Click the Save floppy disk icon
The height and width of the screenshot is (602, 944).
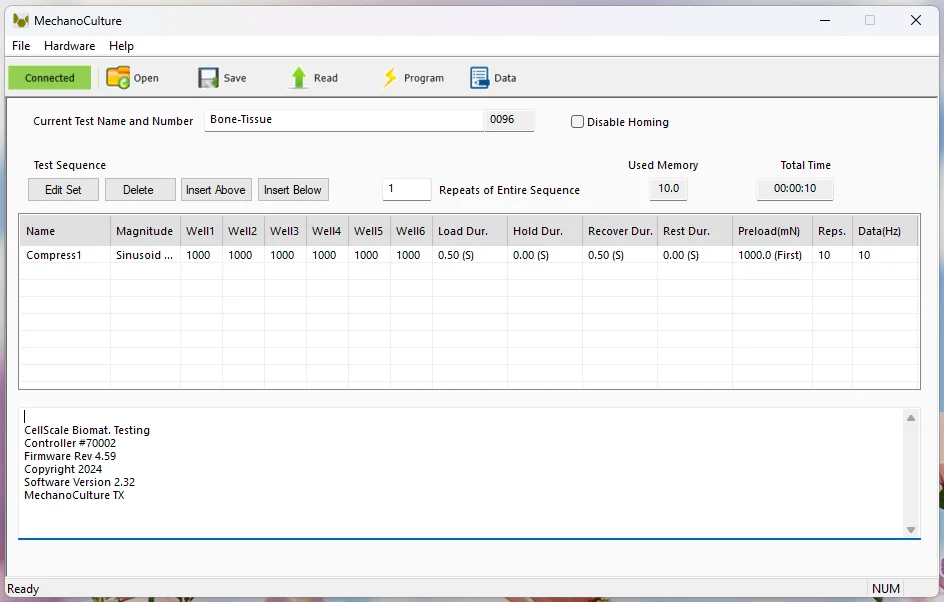(208, 78)
